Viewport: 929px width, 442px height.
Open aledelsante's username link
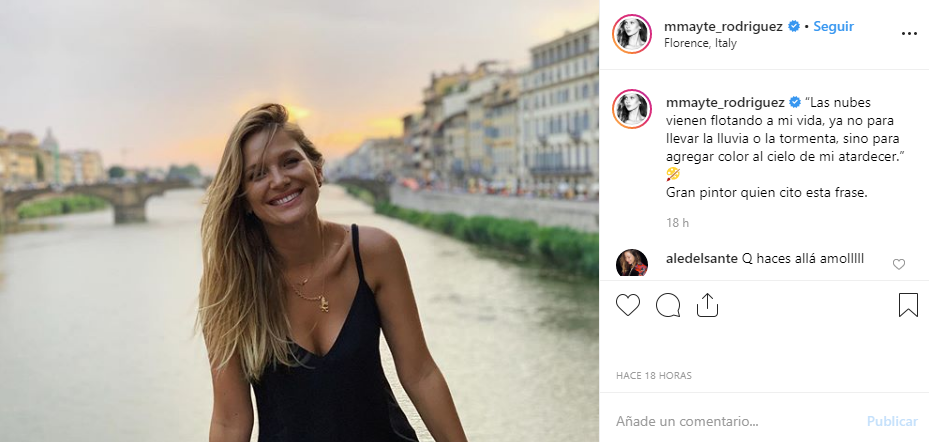(701, 259)
